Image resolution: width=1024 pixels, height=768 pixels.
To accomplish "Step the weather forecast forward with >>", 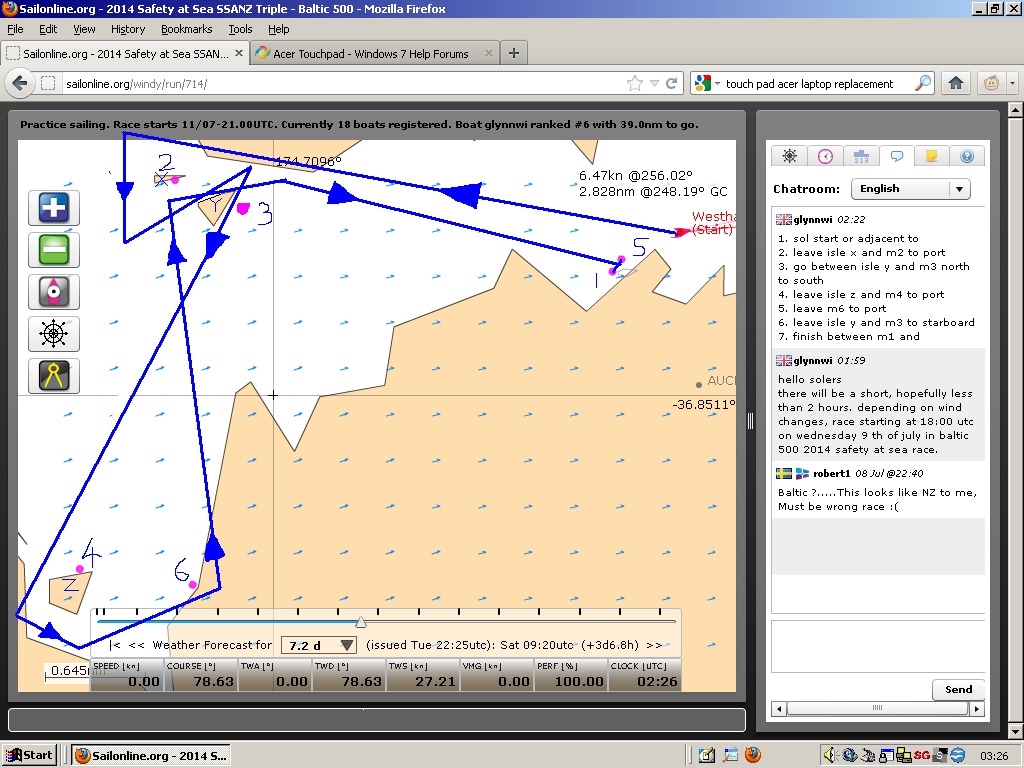I will click(x=654, y=645).
